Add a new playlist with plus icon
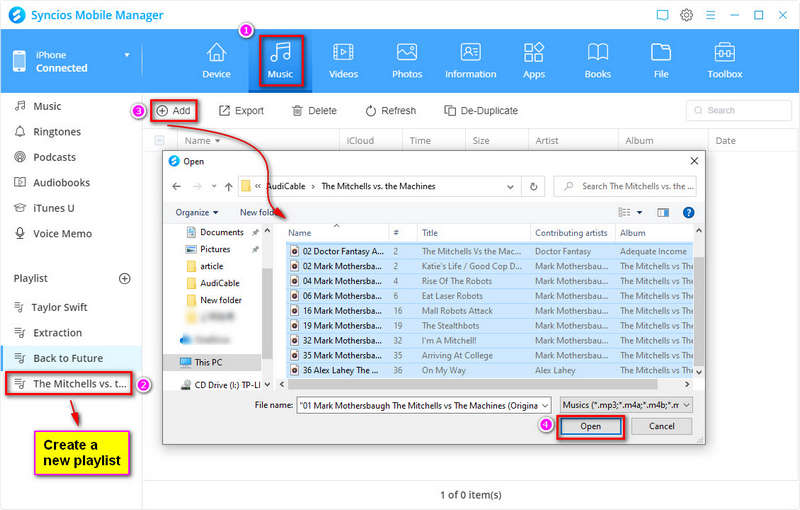The height and width of the screenshot is (510, 800). [x=124, y=278]
